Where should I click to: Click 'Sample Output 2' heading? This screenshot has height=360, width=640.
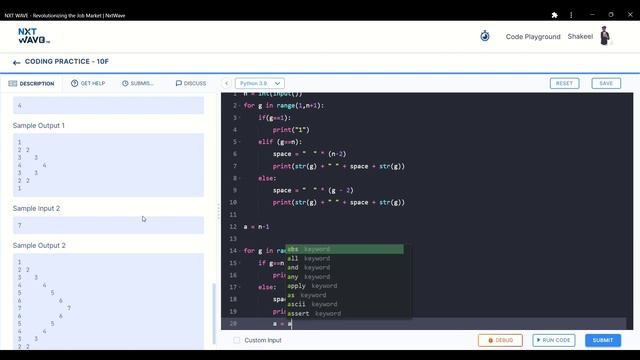click(x=39, y=245)
